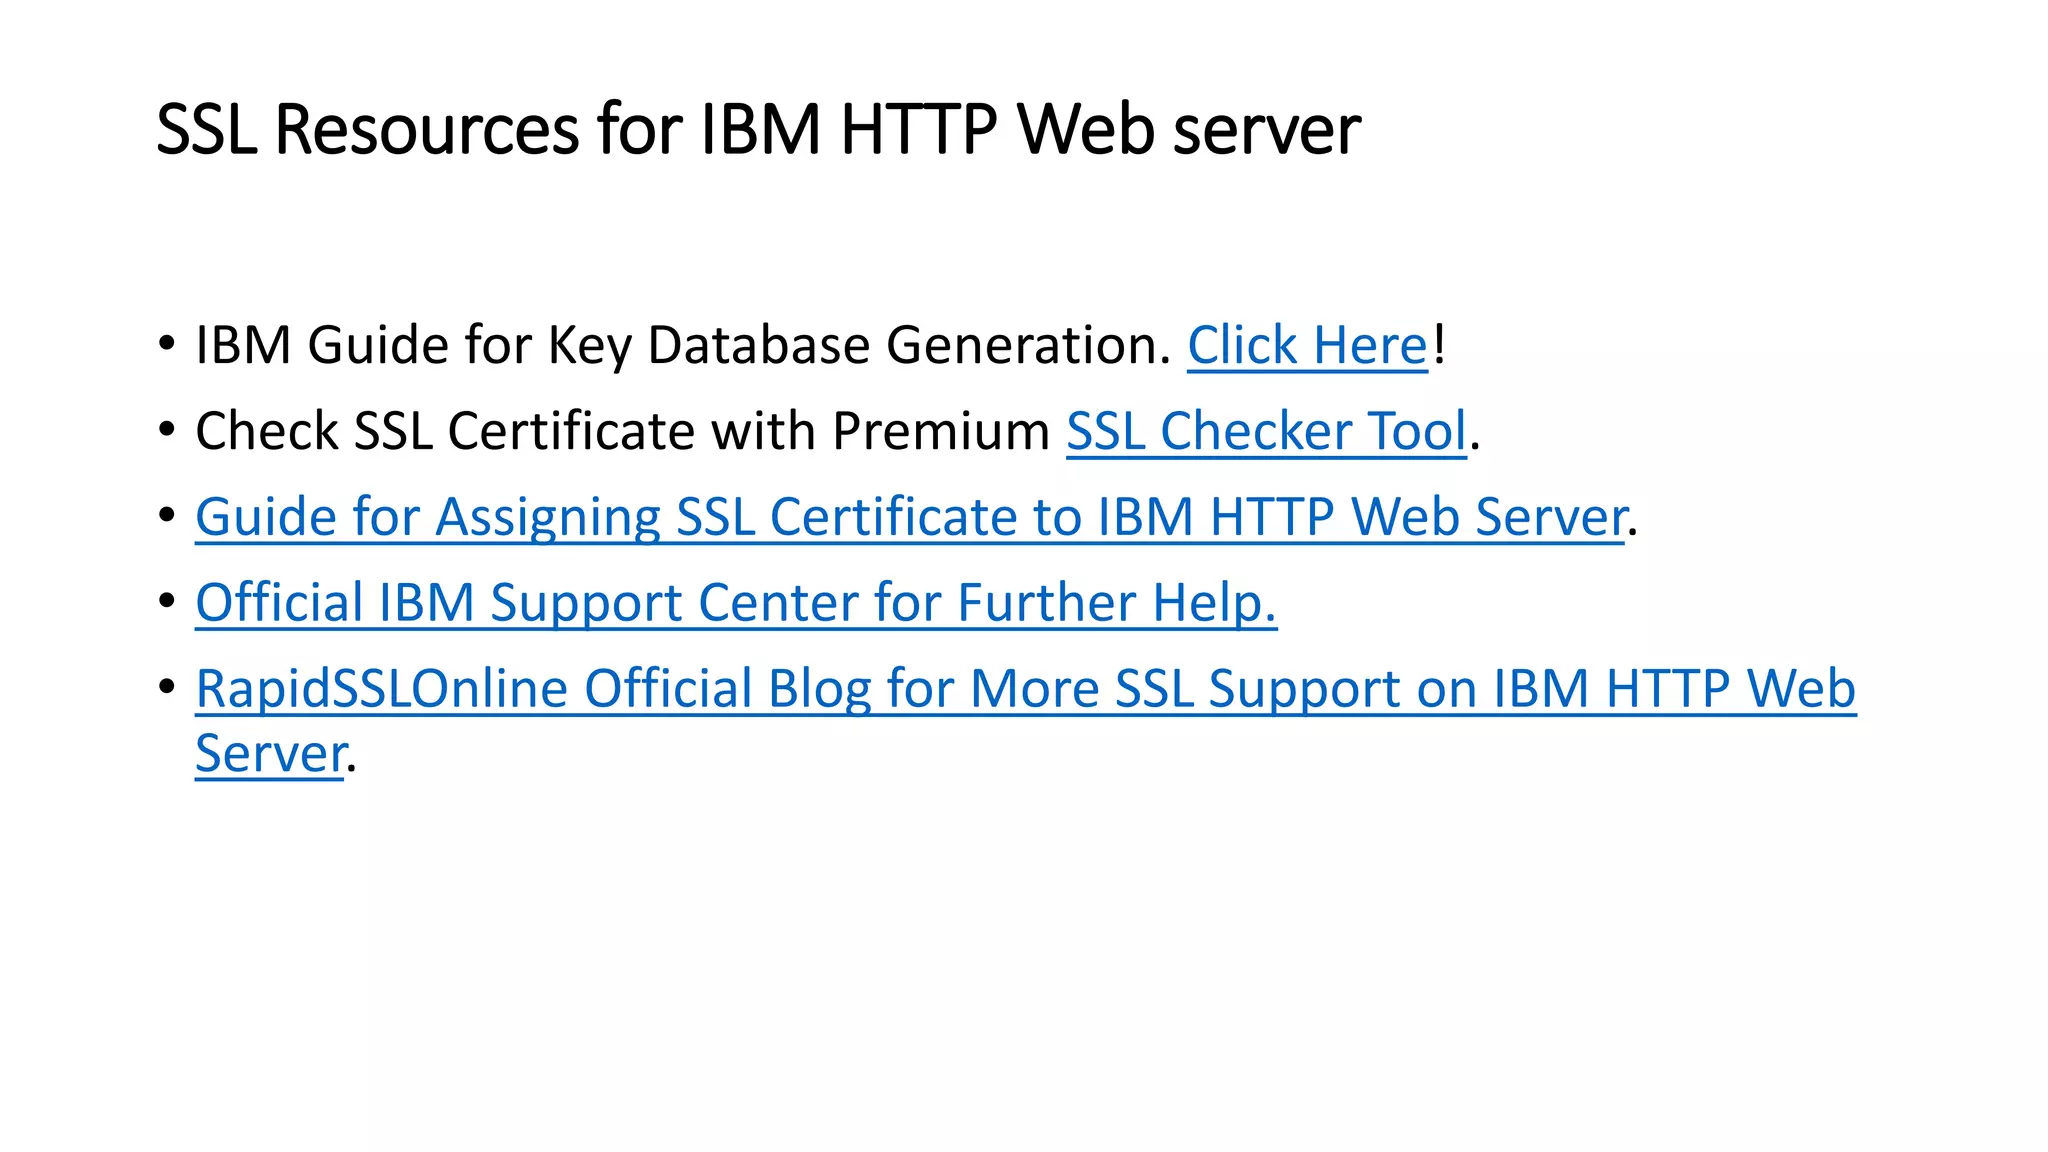Open the SSL Checker Tool link

click(1266, 432)
